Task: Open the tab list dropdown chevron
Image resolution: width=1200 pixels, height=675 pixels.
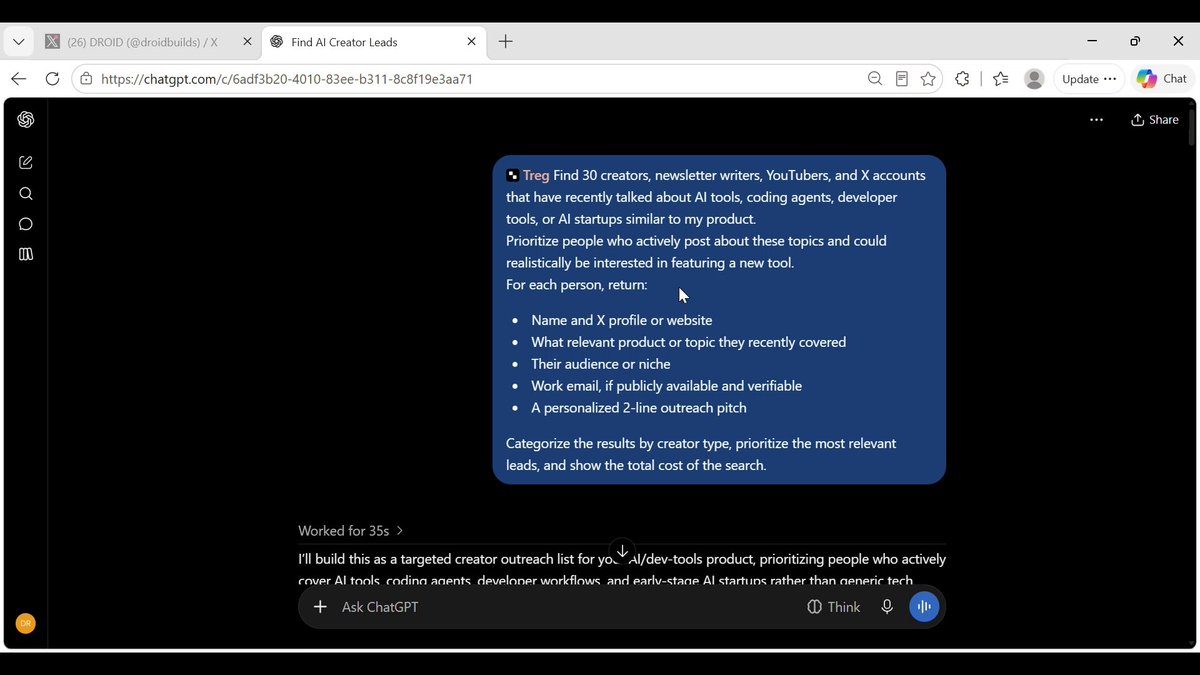Action: coord(18,42)
